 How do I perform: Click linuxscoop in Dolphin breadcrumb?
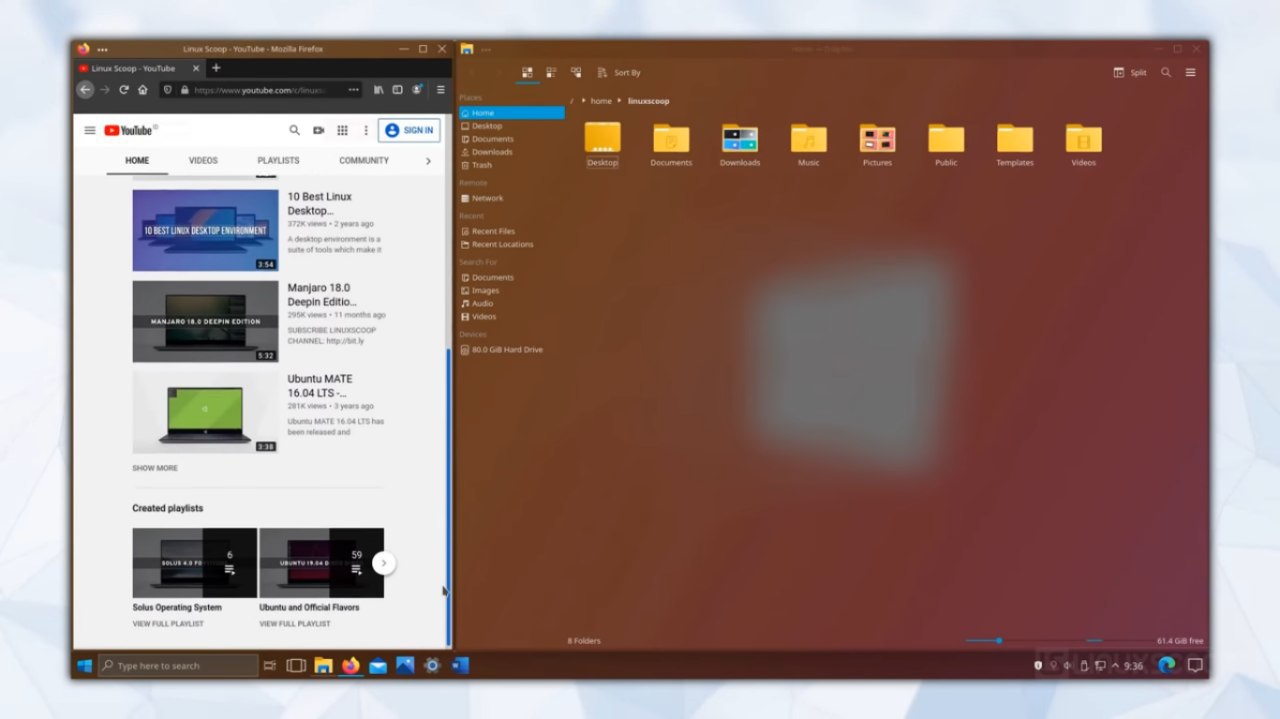tap(648, 101)
